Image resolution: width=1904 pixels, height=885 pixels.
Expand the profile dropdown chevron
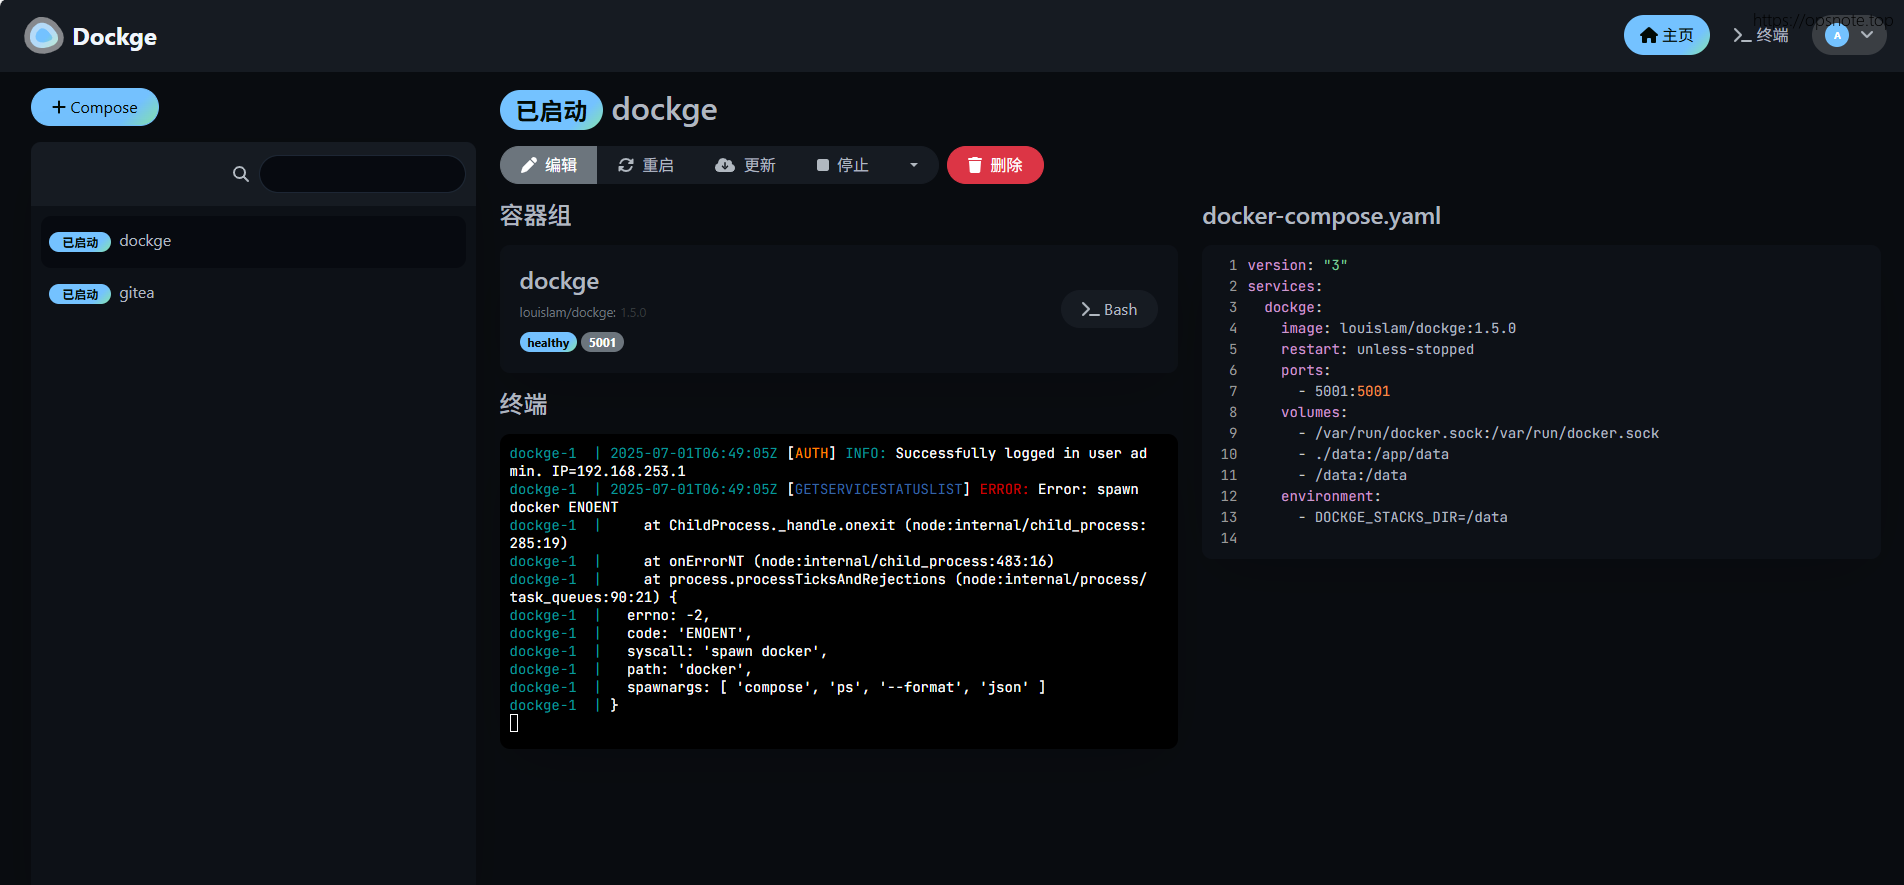tap(1867, 35)
